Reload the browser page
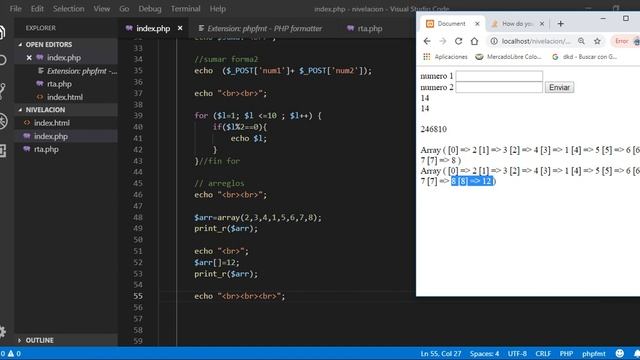This screenshot has width=640, height=360. point(458,41)
